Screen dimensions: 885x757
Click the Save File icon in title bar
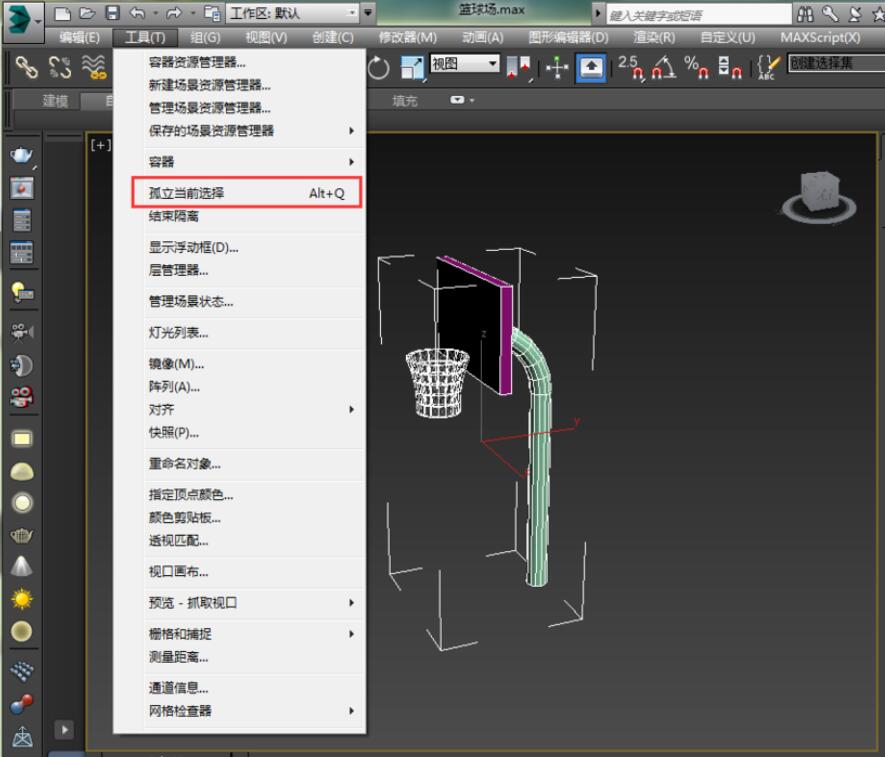112,13
